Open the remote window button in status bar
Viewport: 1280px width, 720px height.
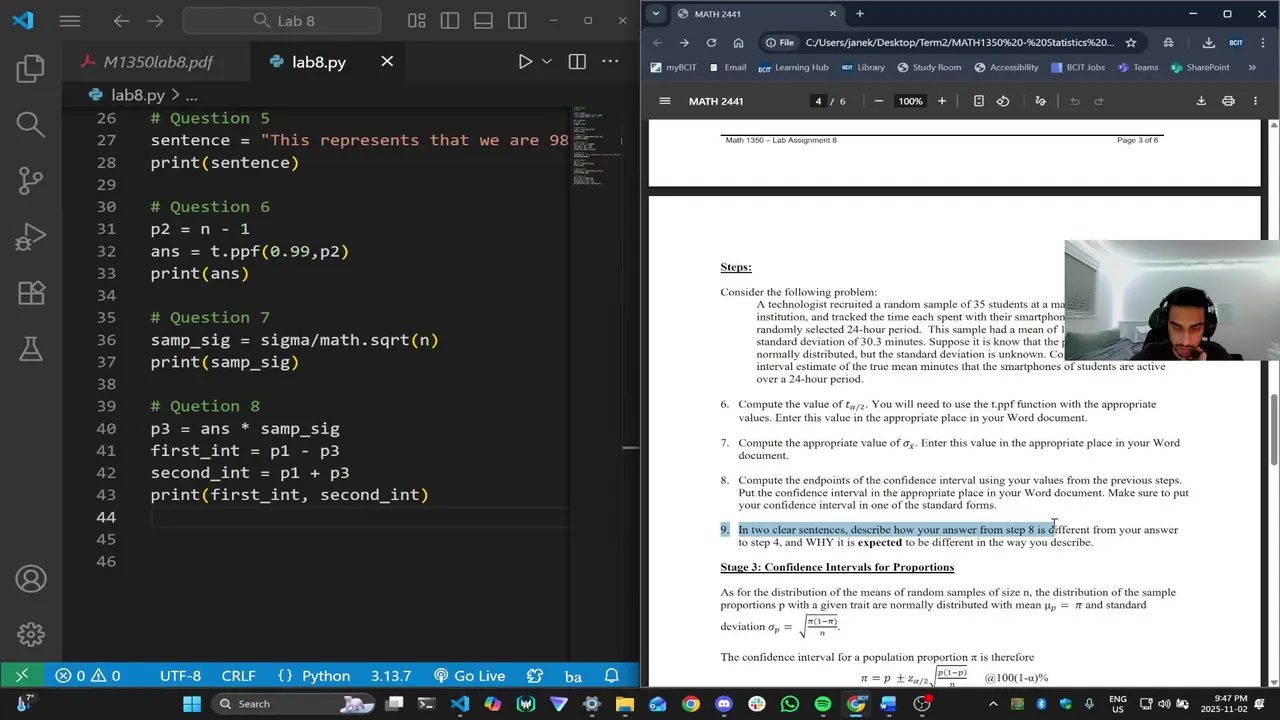pyautogui.click(x=22, y=676)
